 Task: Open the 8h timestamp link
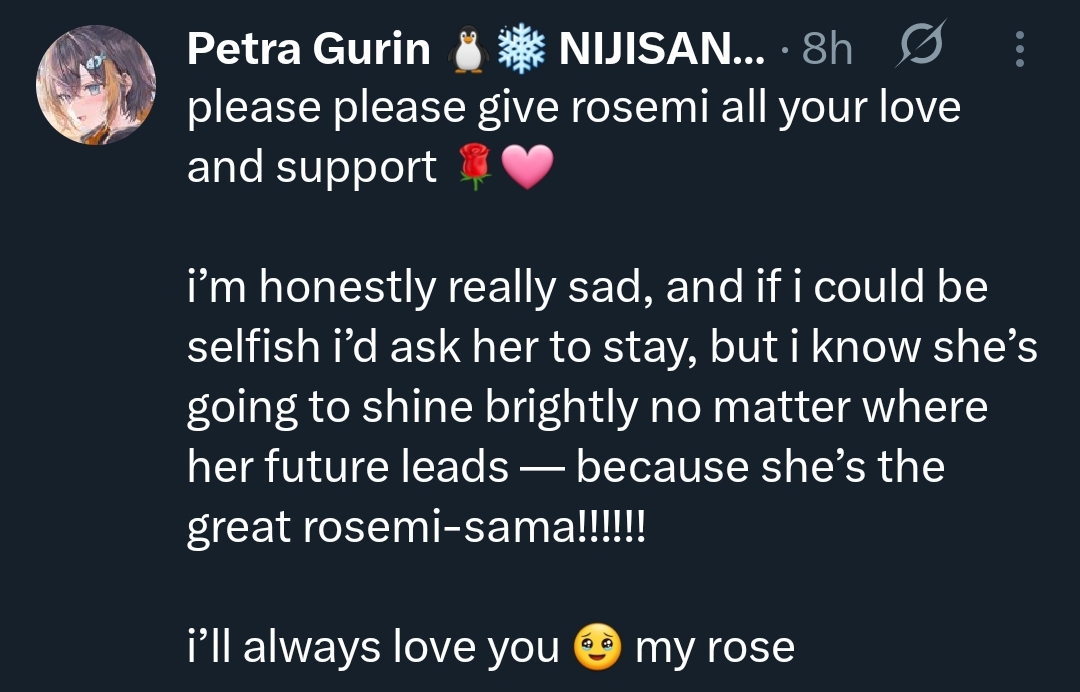pos(827,49)
